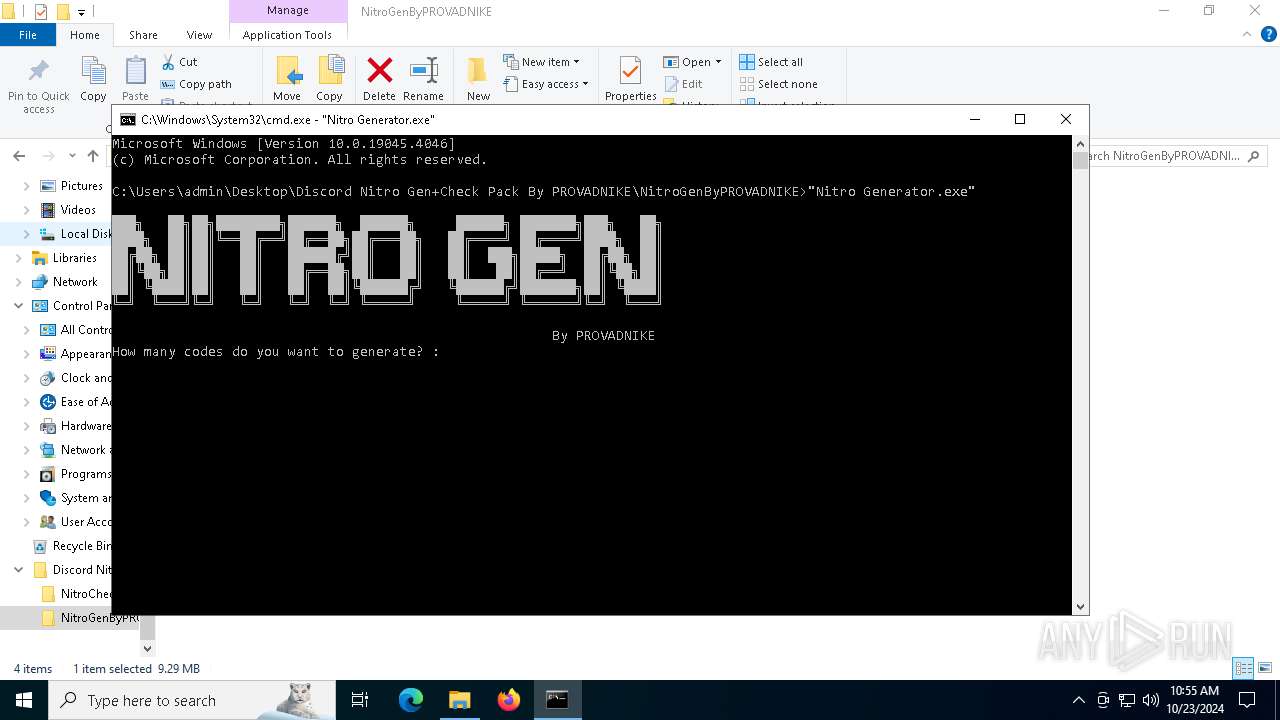Viewport: 1280px width, 720px height.
Task: Click the Properties icon
Action: [x=630, y=71]
